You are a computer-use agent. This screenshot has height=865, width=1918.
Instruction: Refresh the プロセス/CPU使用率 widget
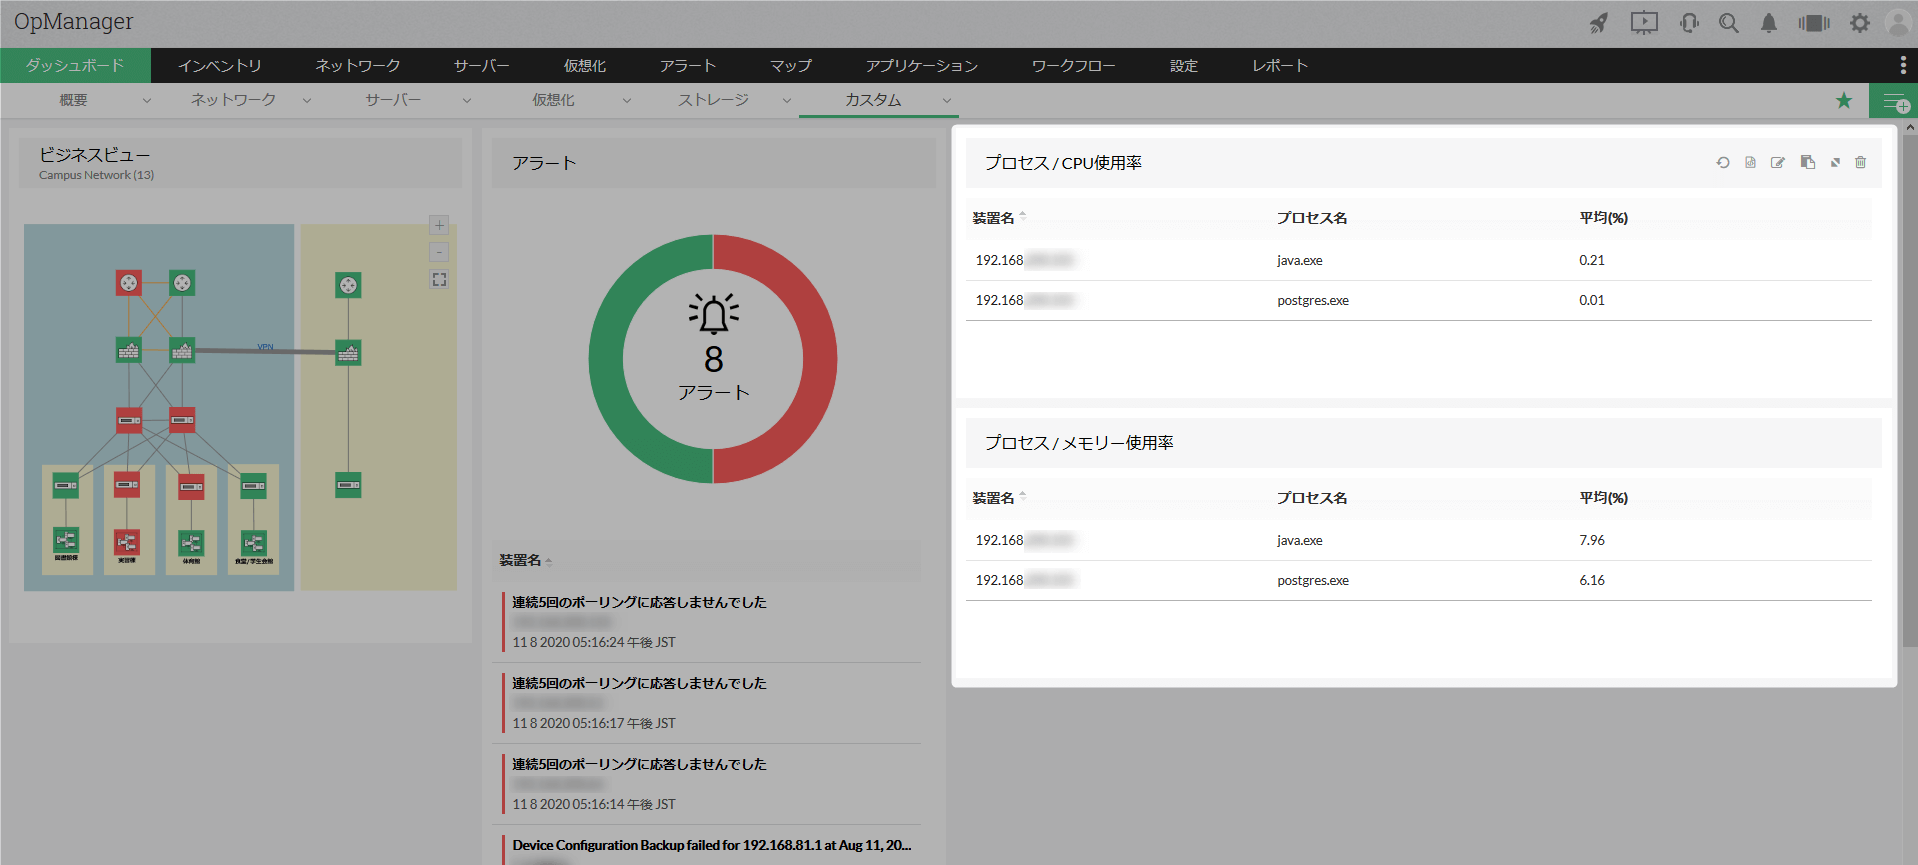[x=1722, y=163]
